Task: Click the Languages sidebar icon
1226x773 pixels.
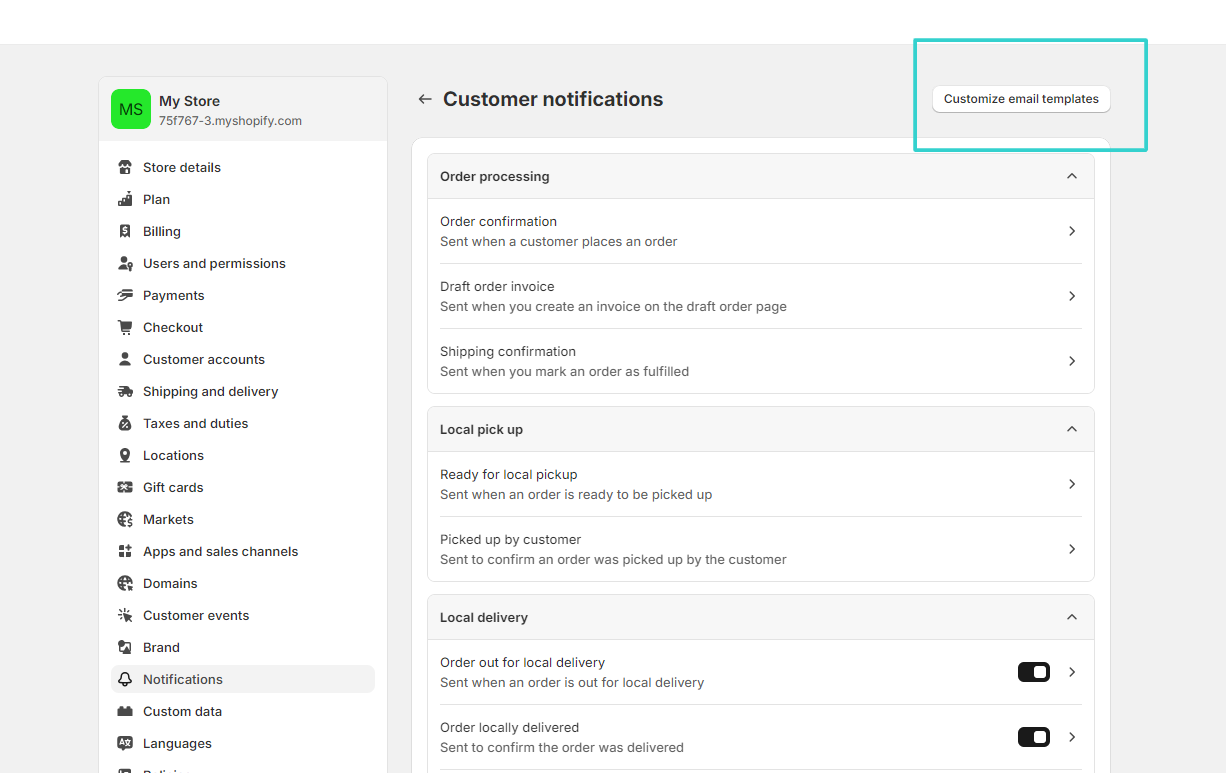Action: (x=124, y=743)
